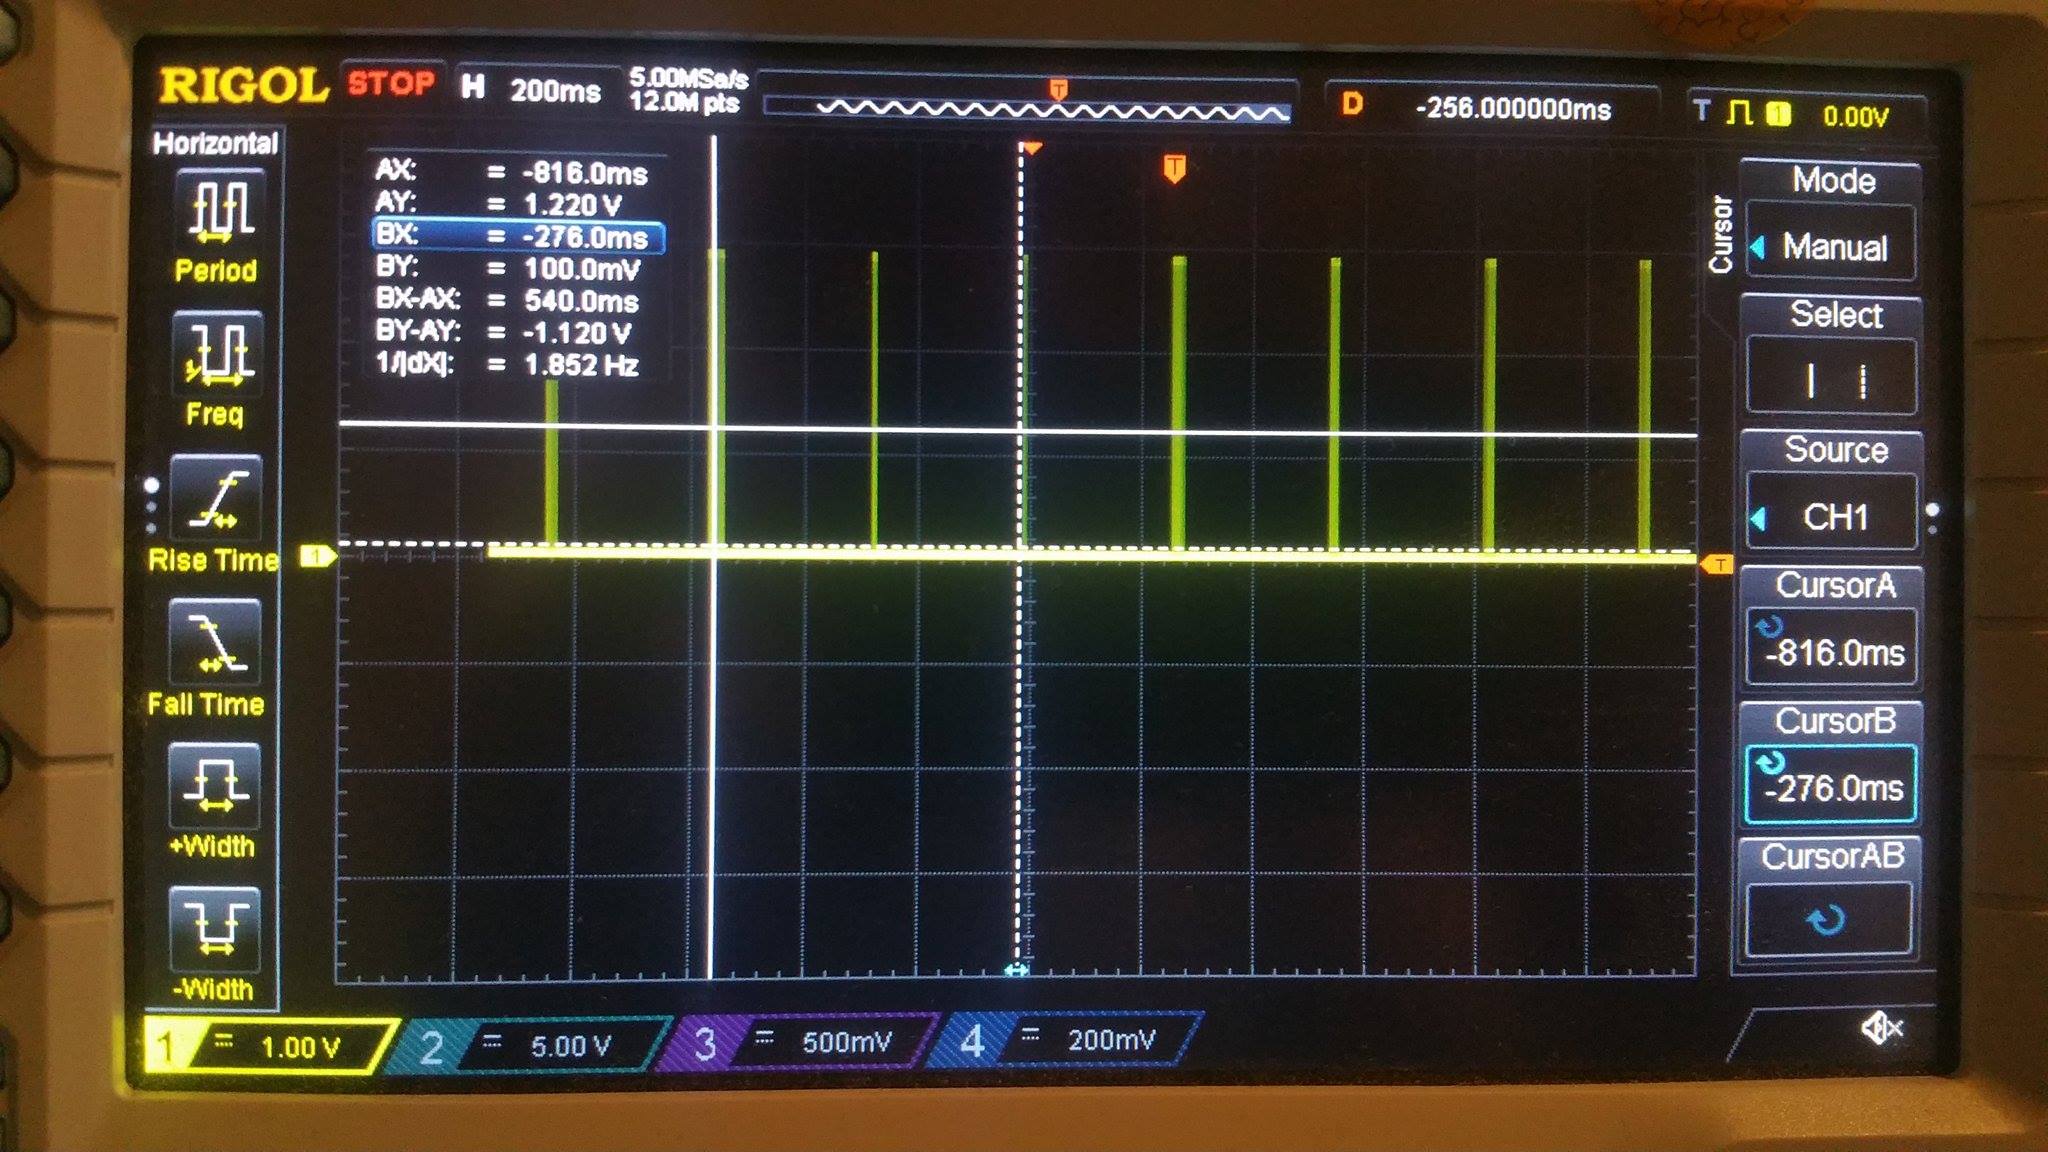The width and height of the screenshot is (2048, 1152).
Task: Click the orange trigger position marker
Action: pos(1175,168)
